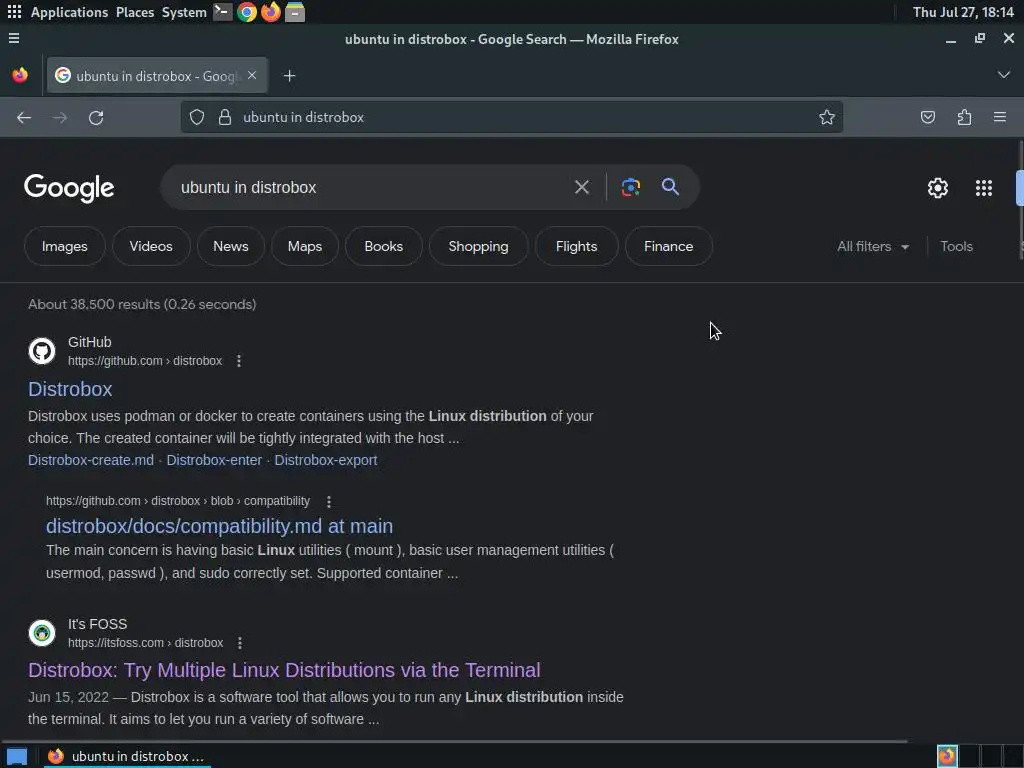Click the https://github.com › distrobox URL text
Viewport: 1024px width, 768px height.
pos(145,361)
